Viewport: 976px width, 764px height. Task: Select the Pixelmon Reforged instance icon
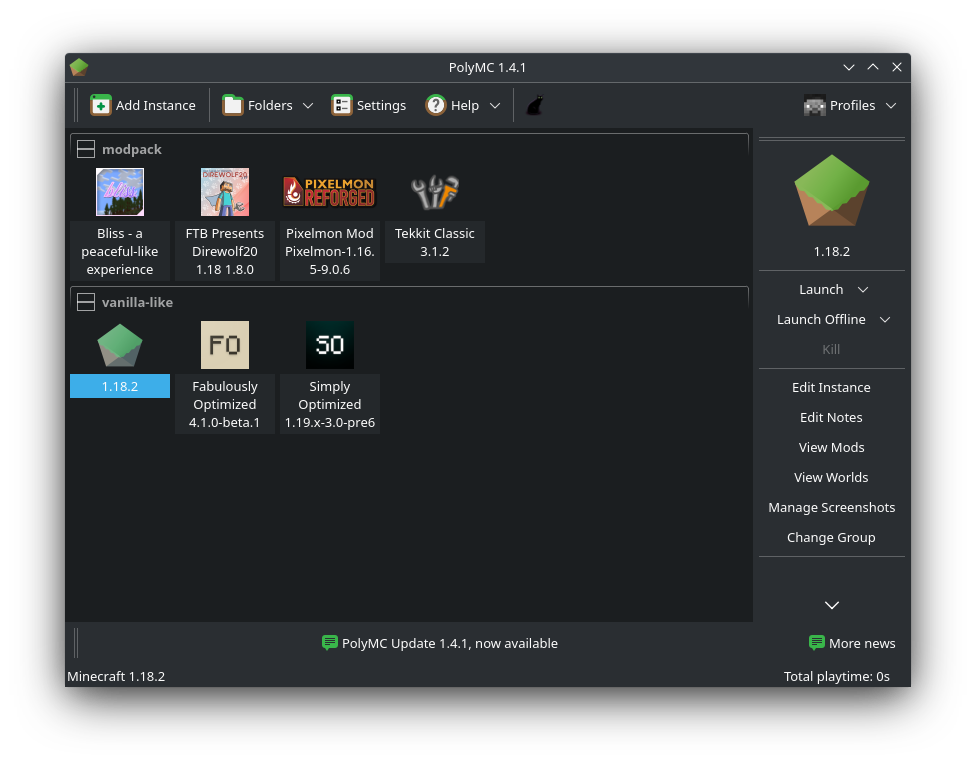[x=329, y=192]
